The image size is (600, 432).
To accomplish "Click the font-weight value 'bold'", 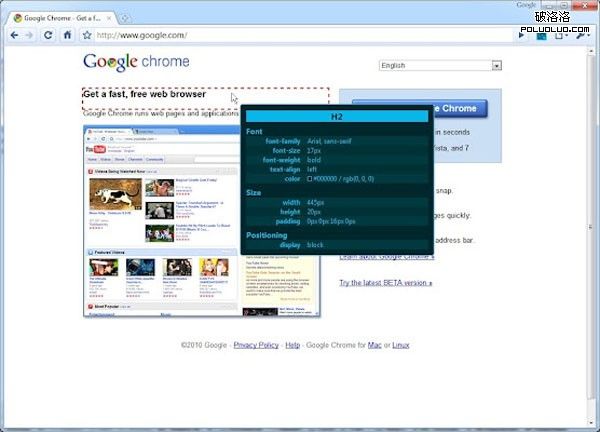I will click(314, 160).
